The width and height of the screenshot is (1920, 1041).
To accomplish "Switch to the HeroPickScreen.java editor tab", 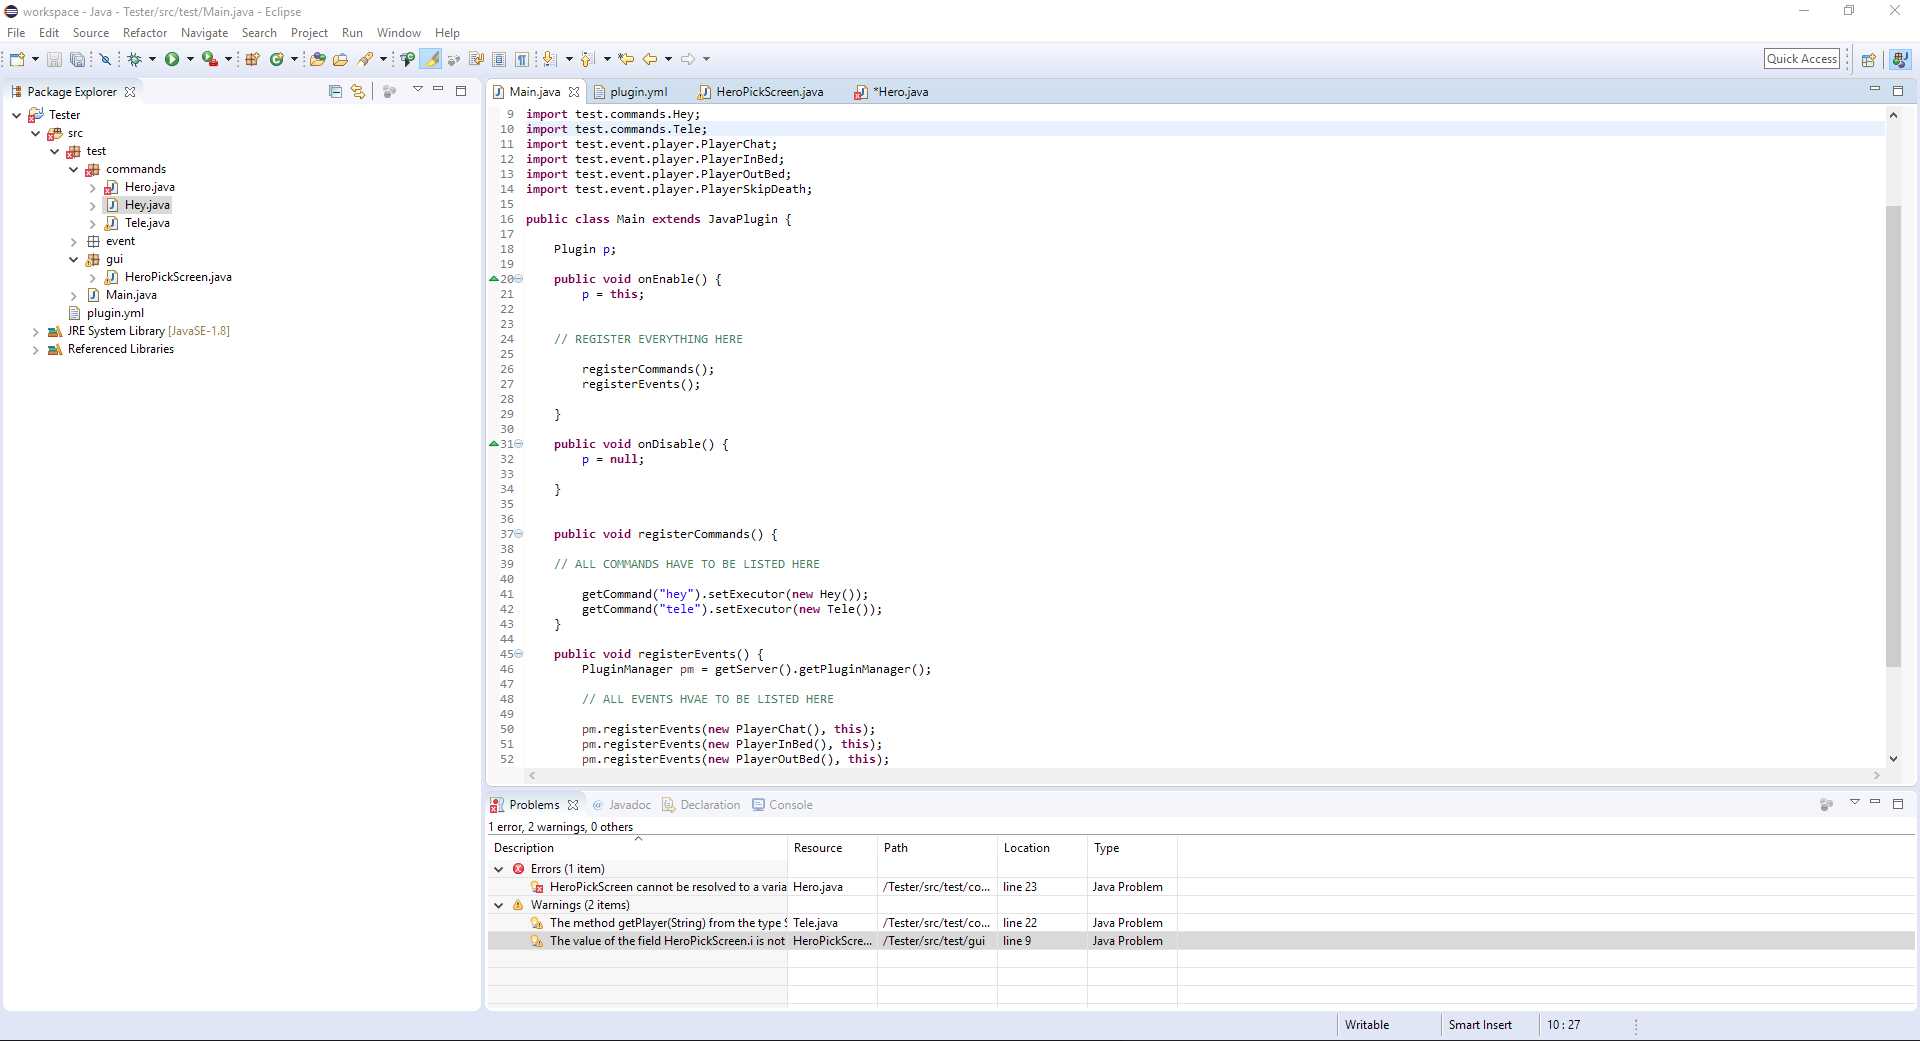I will click(x=769, y=92).
